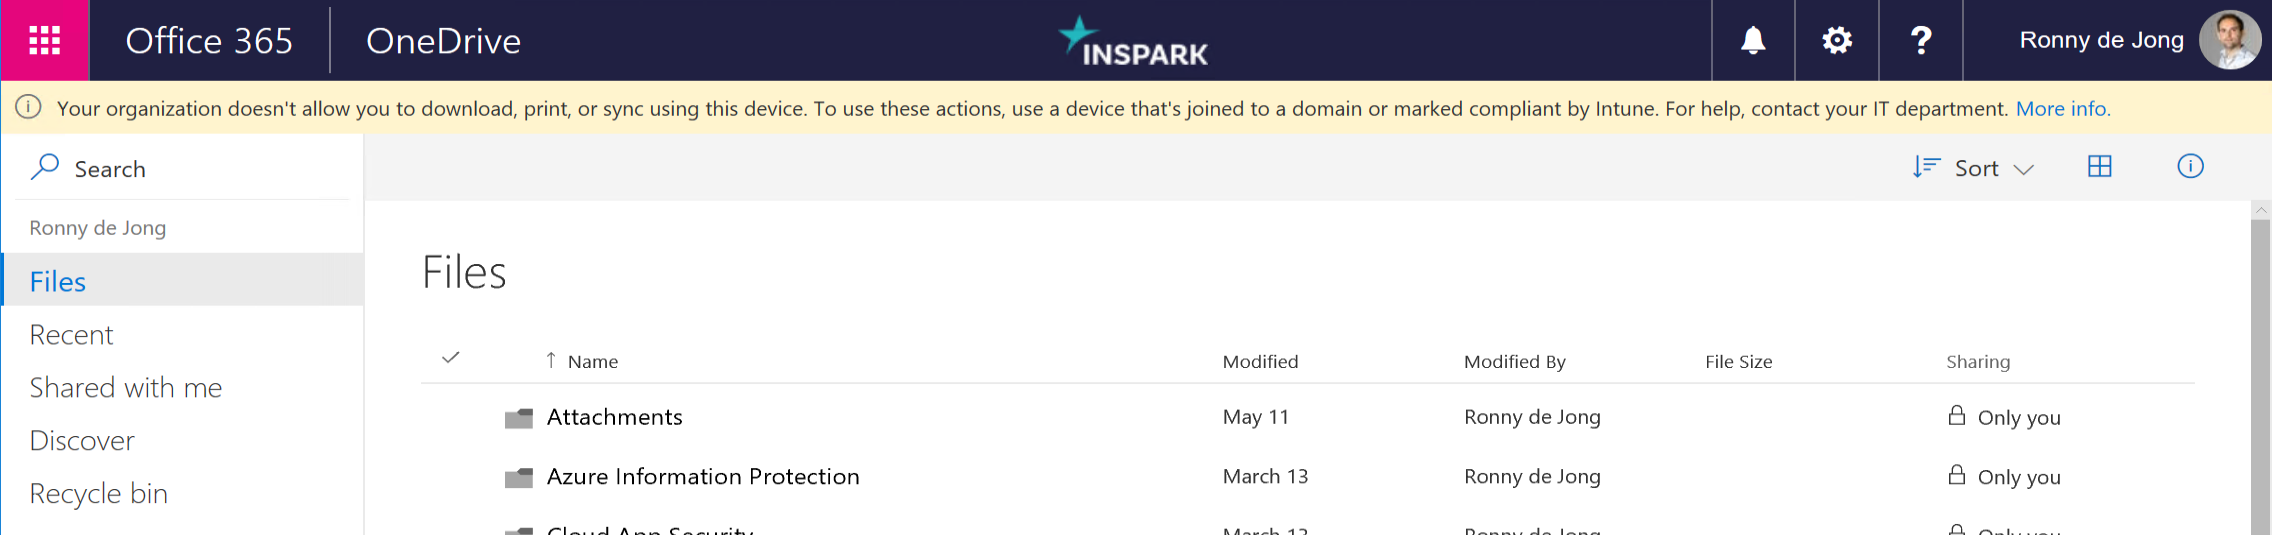Open the details info pane
The height and width of the screenshot is (535, 2272).
pos(2190,167)
